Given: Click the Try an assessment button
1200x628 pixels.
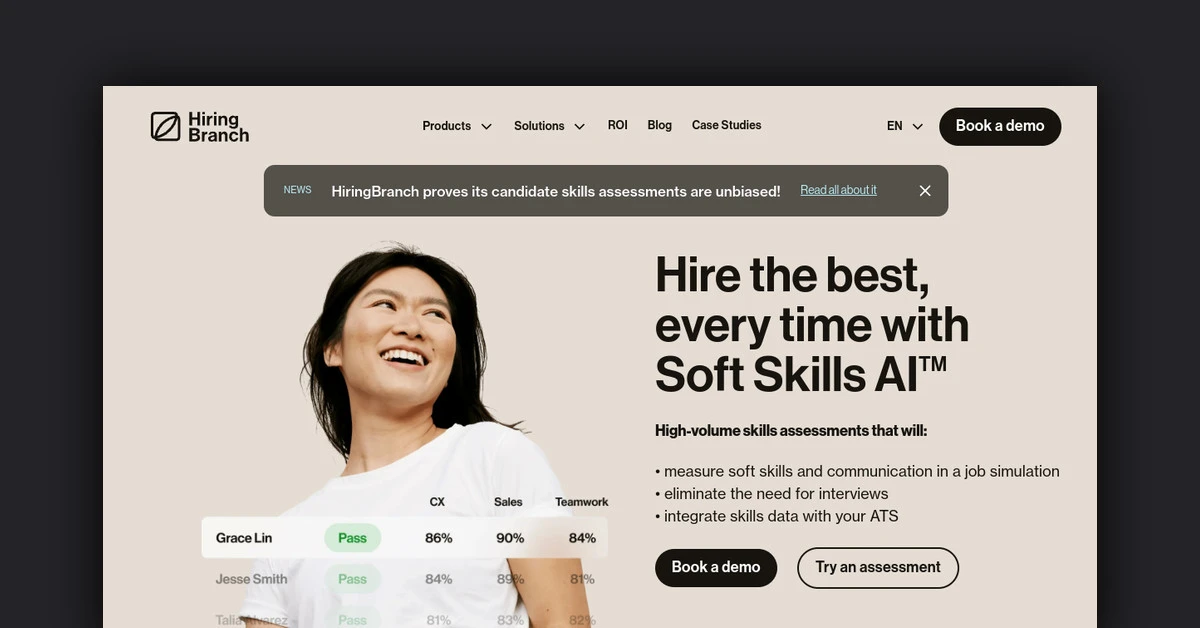Looking at the screenshot, I should tap(878, 567).
